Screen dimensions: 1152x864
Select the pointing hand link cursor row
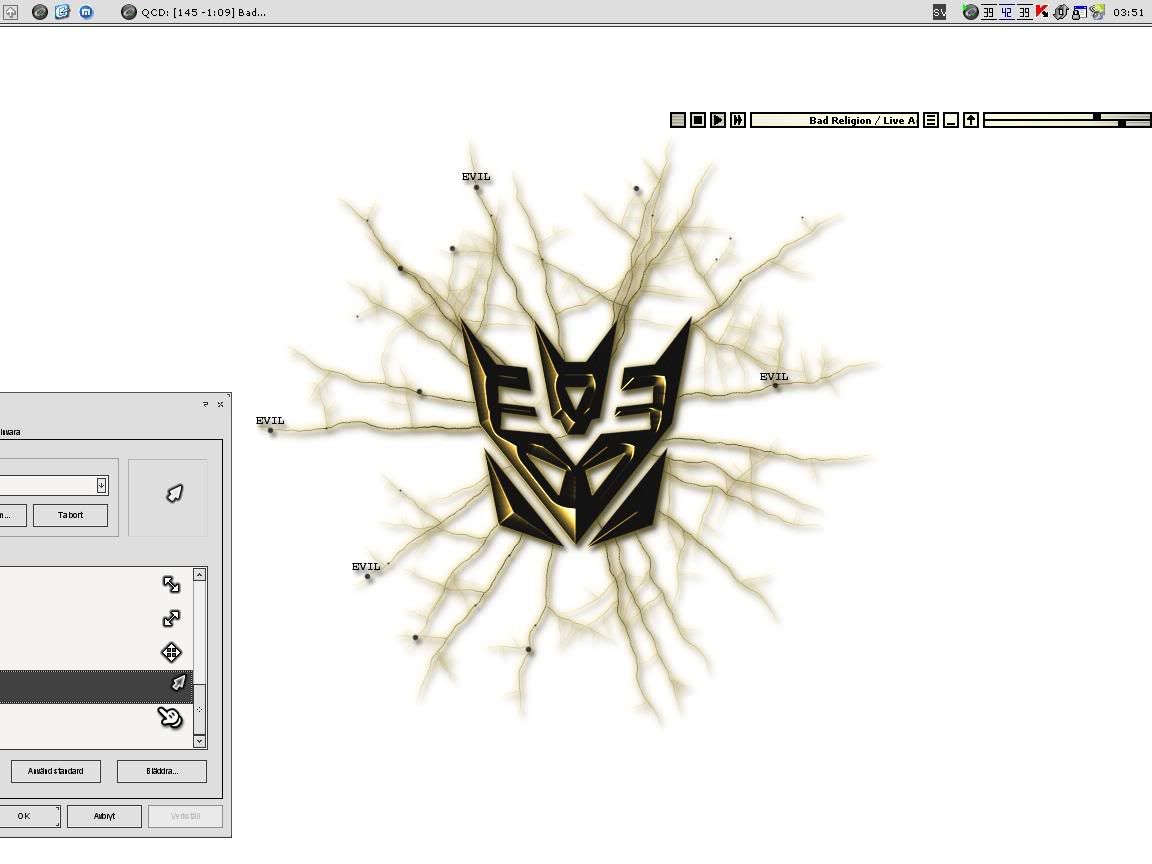coord(96,718)
